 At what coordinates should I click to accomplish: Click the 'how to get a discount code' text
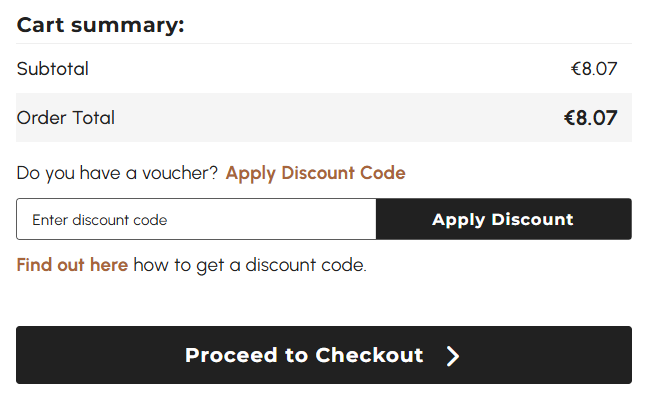[x=250, y=265]
